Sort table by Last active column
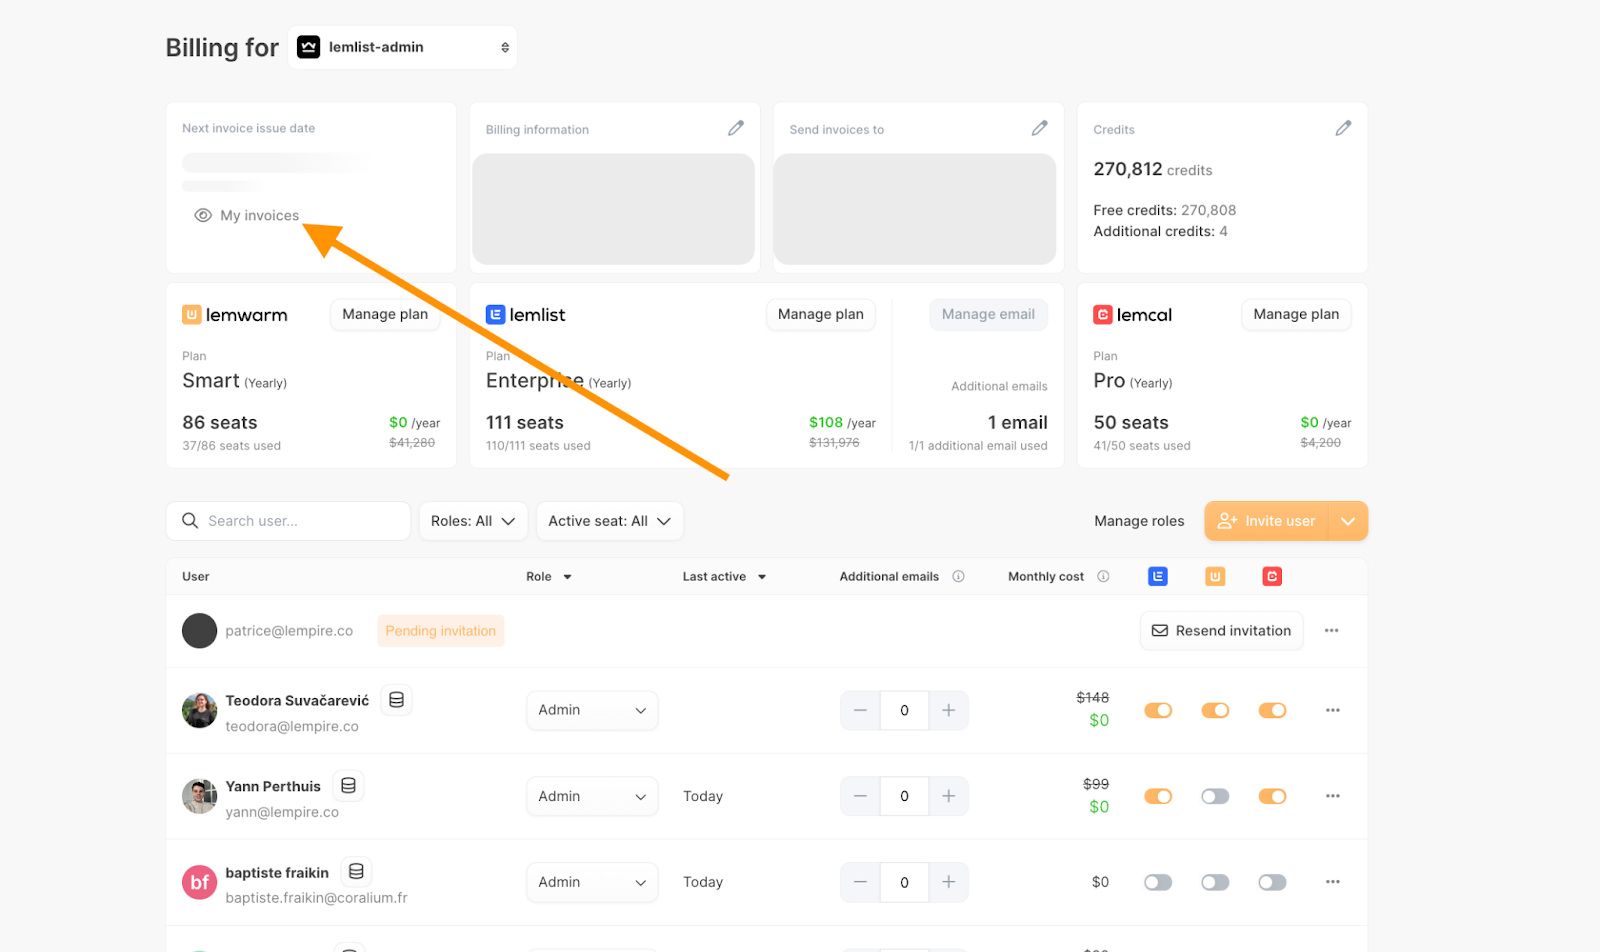The image size is (1600, 952). click(724, 576)
